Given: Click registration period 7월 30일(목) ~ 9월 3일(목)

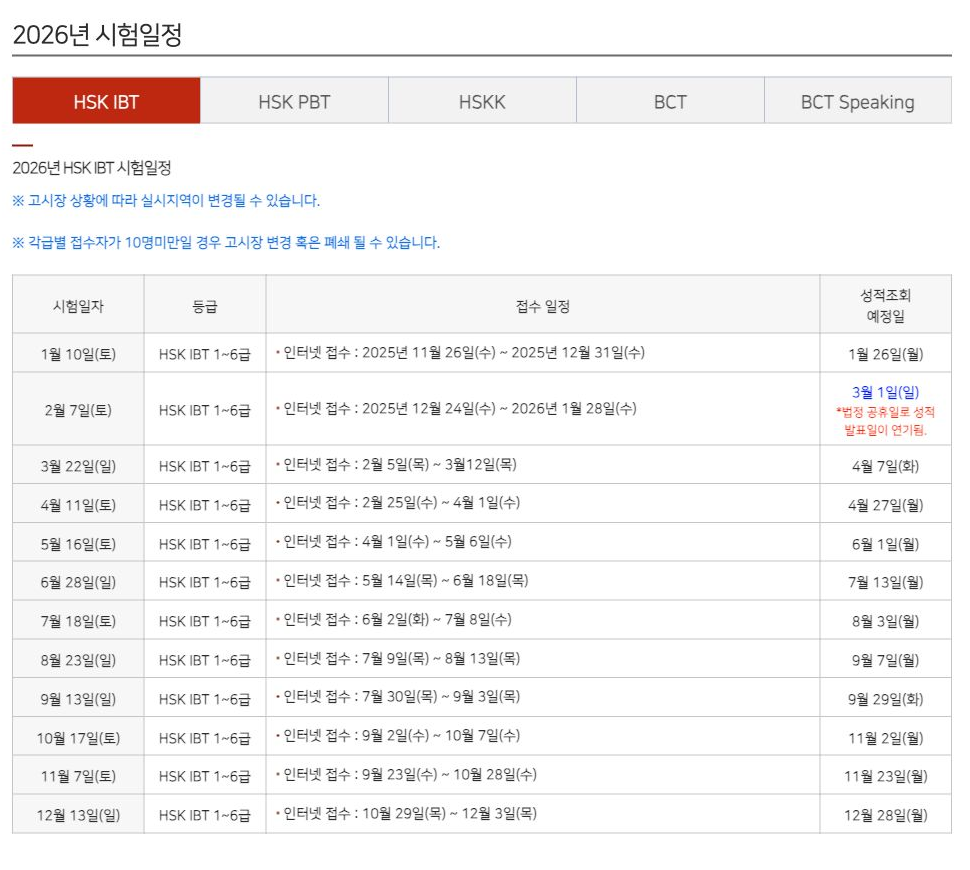Looking at the screenshot, I should coord(398,697).
